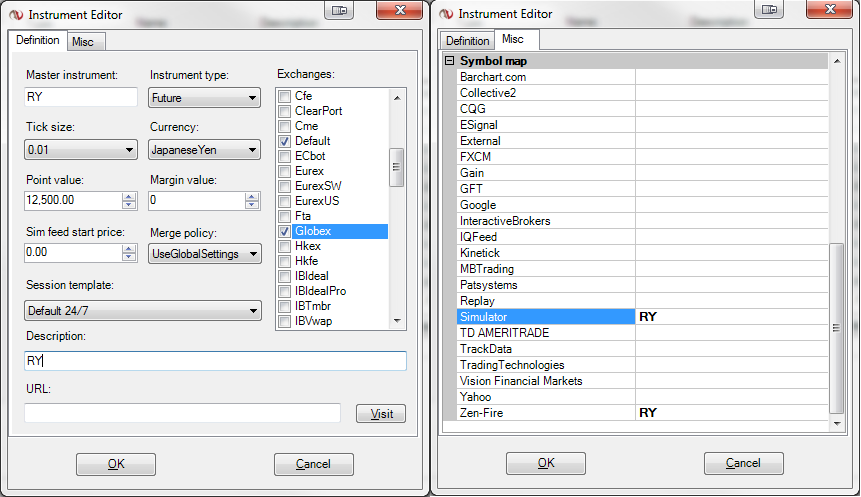The width and height of the screenshot is (861, 497).
Task: Click the Symbol map scroll down arrow
Action: click(x=837, y=423)
